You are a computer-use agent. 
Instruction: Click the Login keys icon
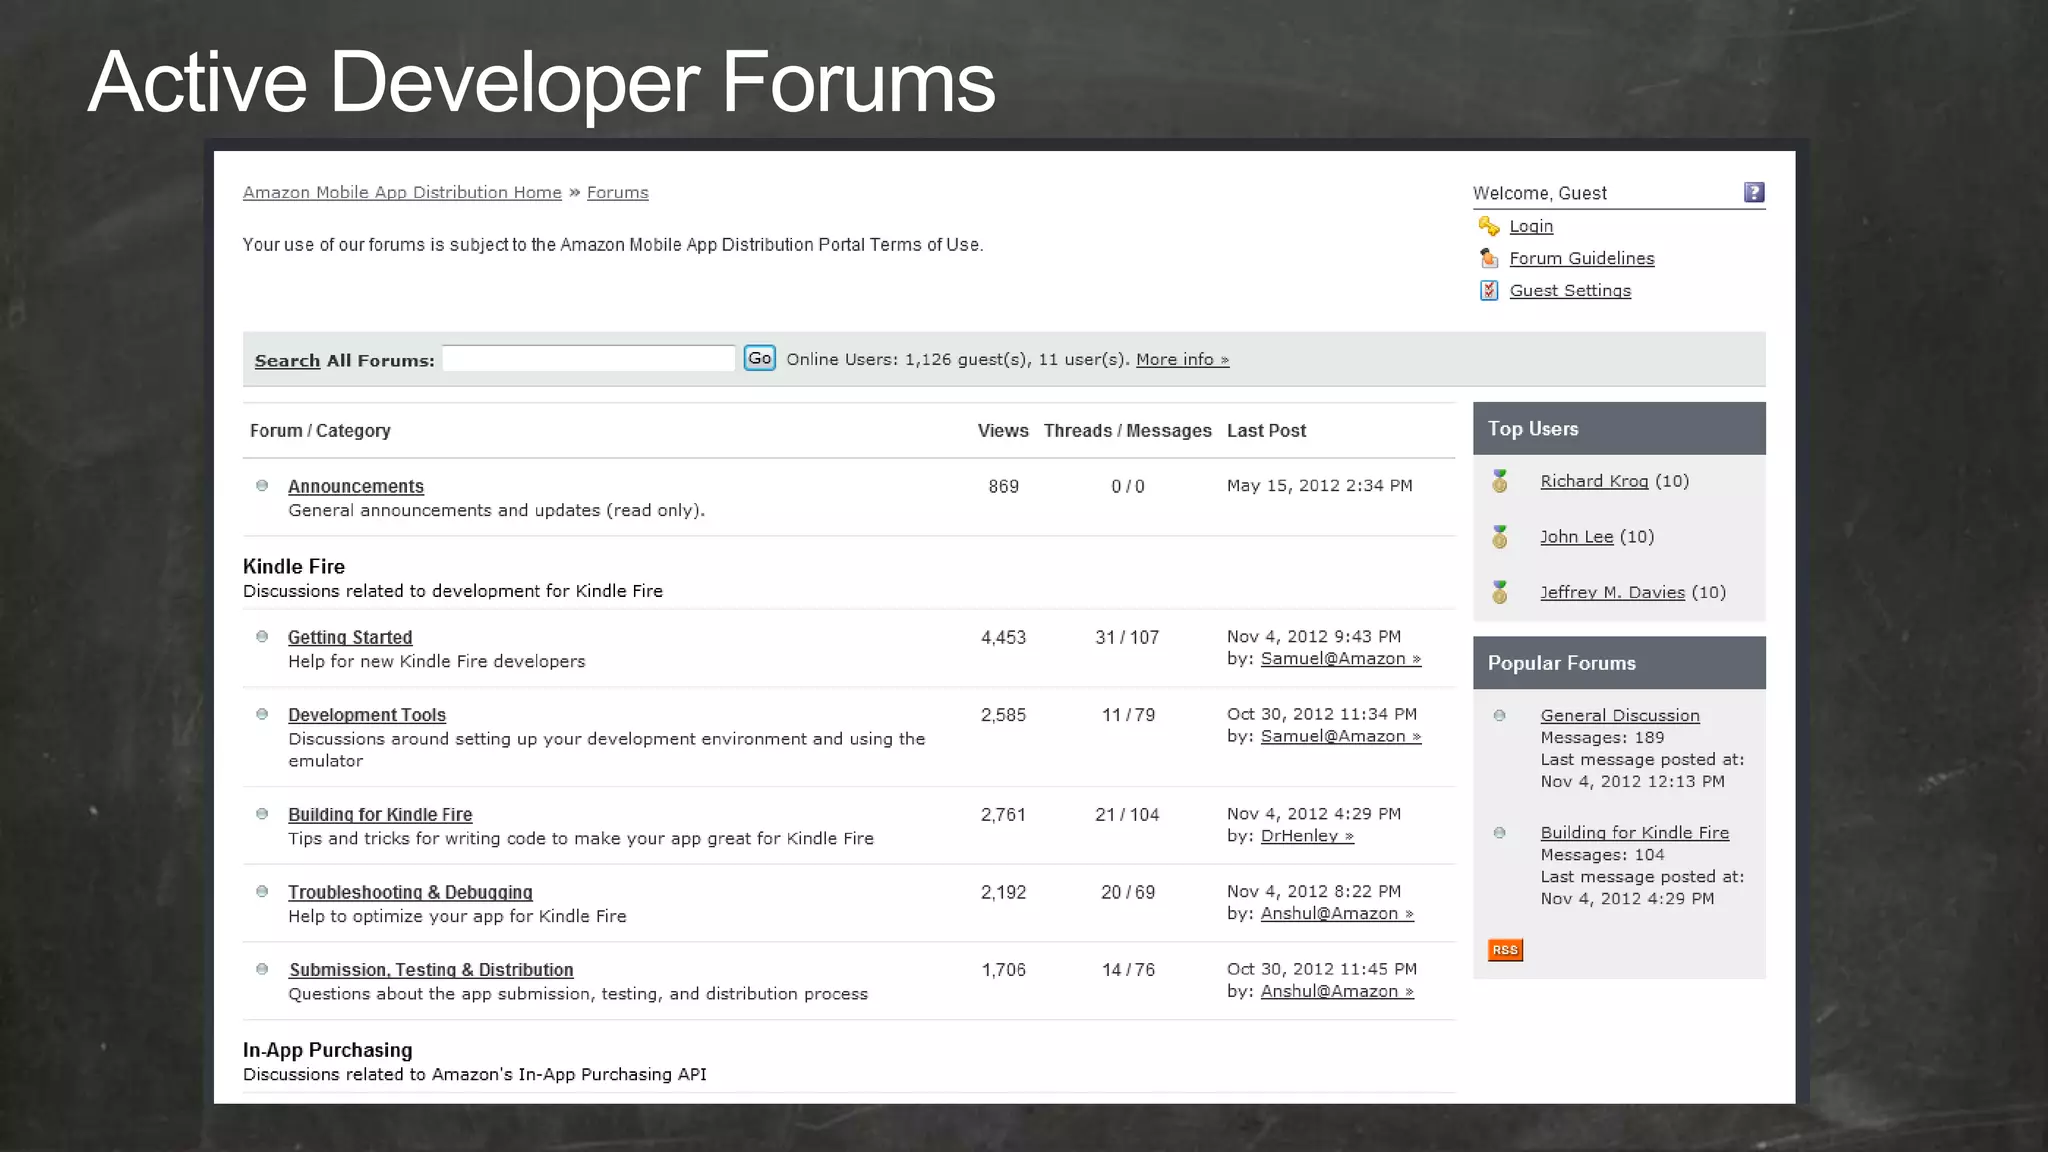[x=1489, y=226]
